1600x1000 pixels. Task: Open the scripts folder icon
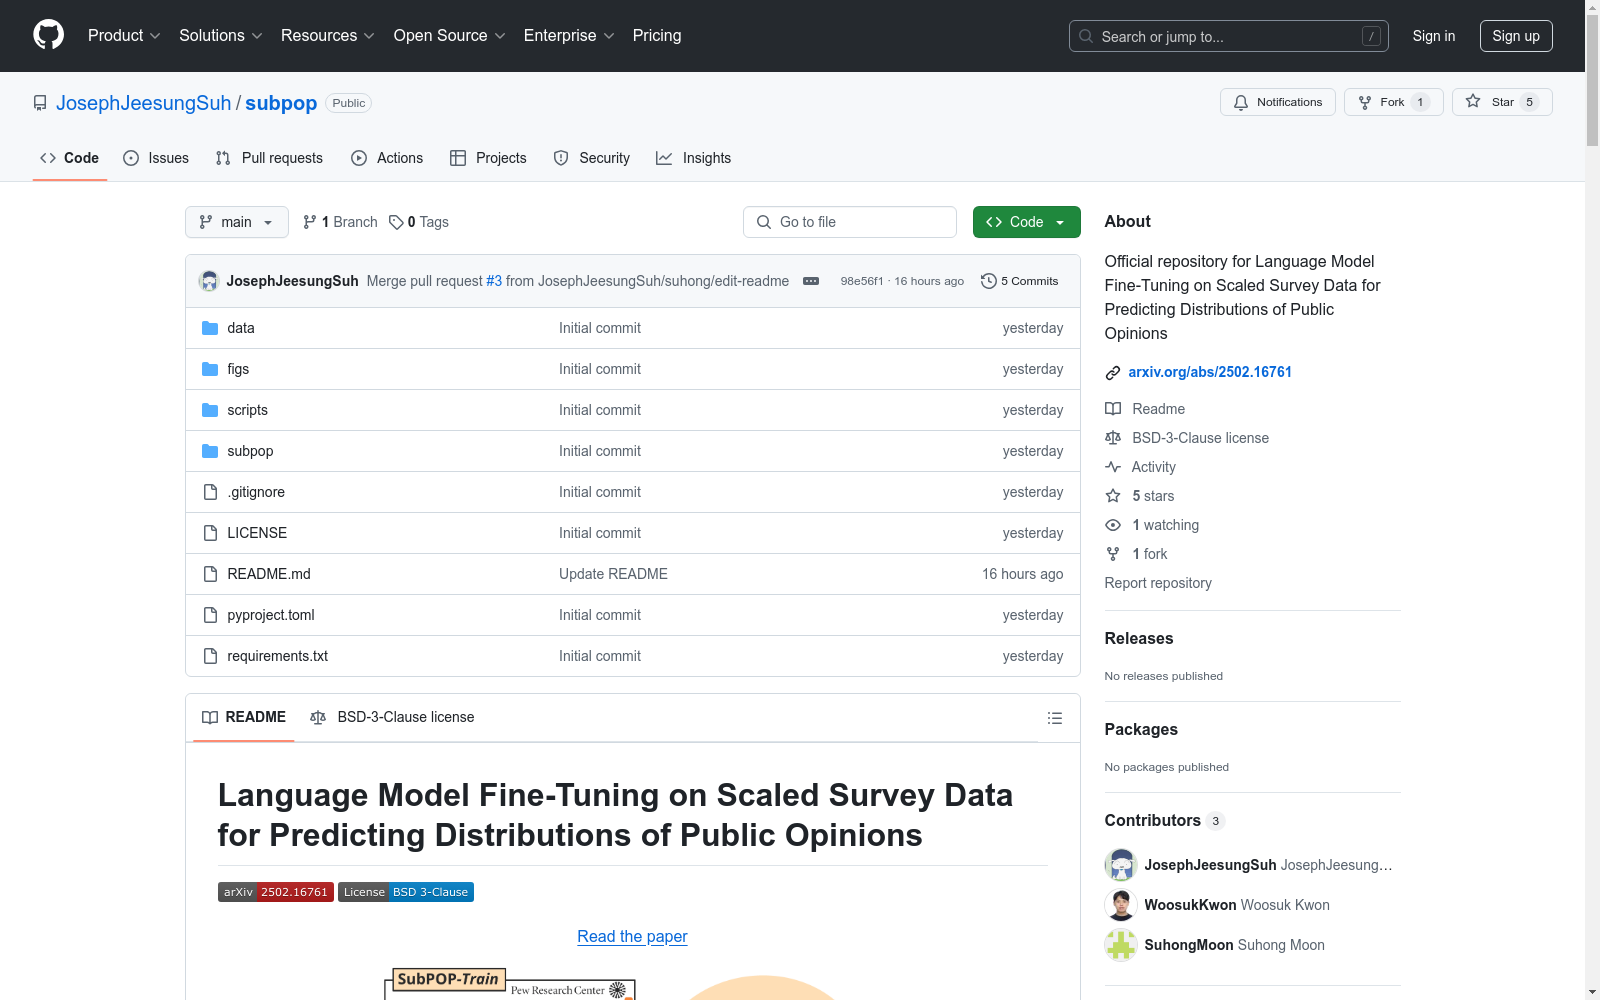(210, 410)
